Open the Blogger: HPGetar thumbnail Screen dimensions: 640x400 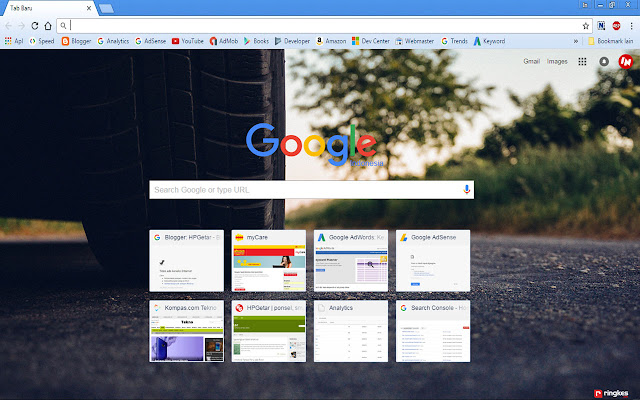point(187,260)
